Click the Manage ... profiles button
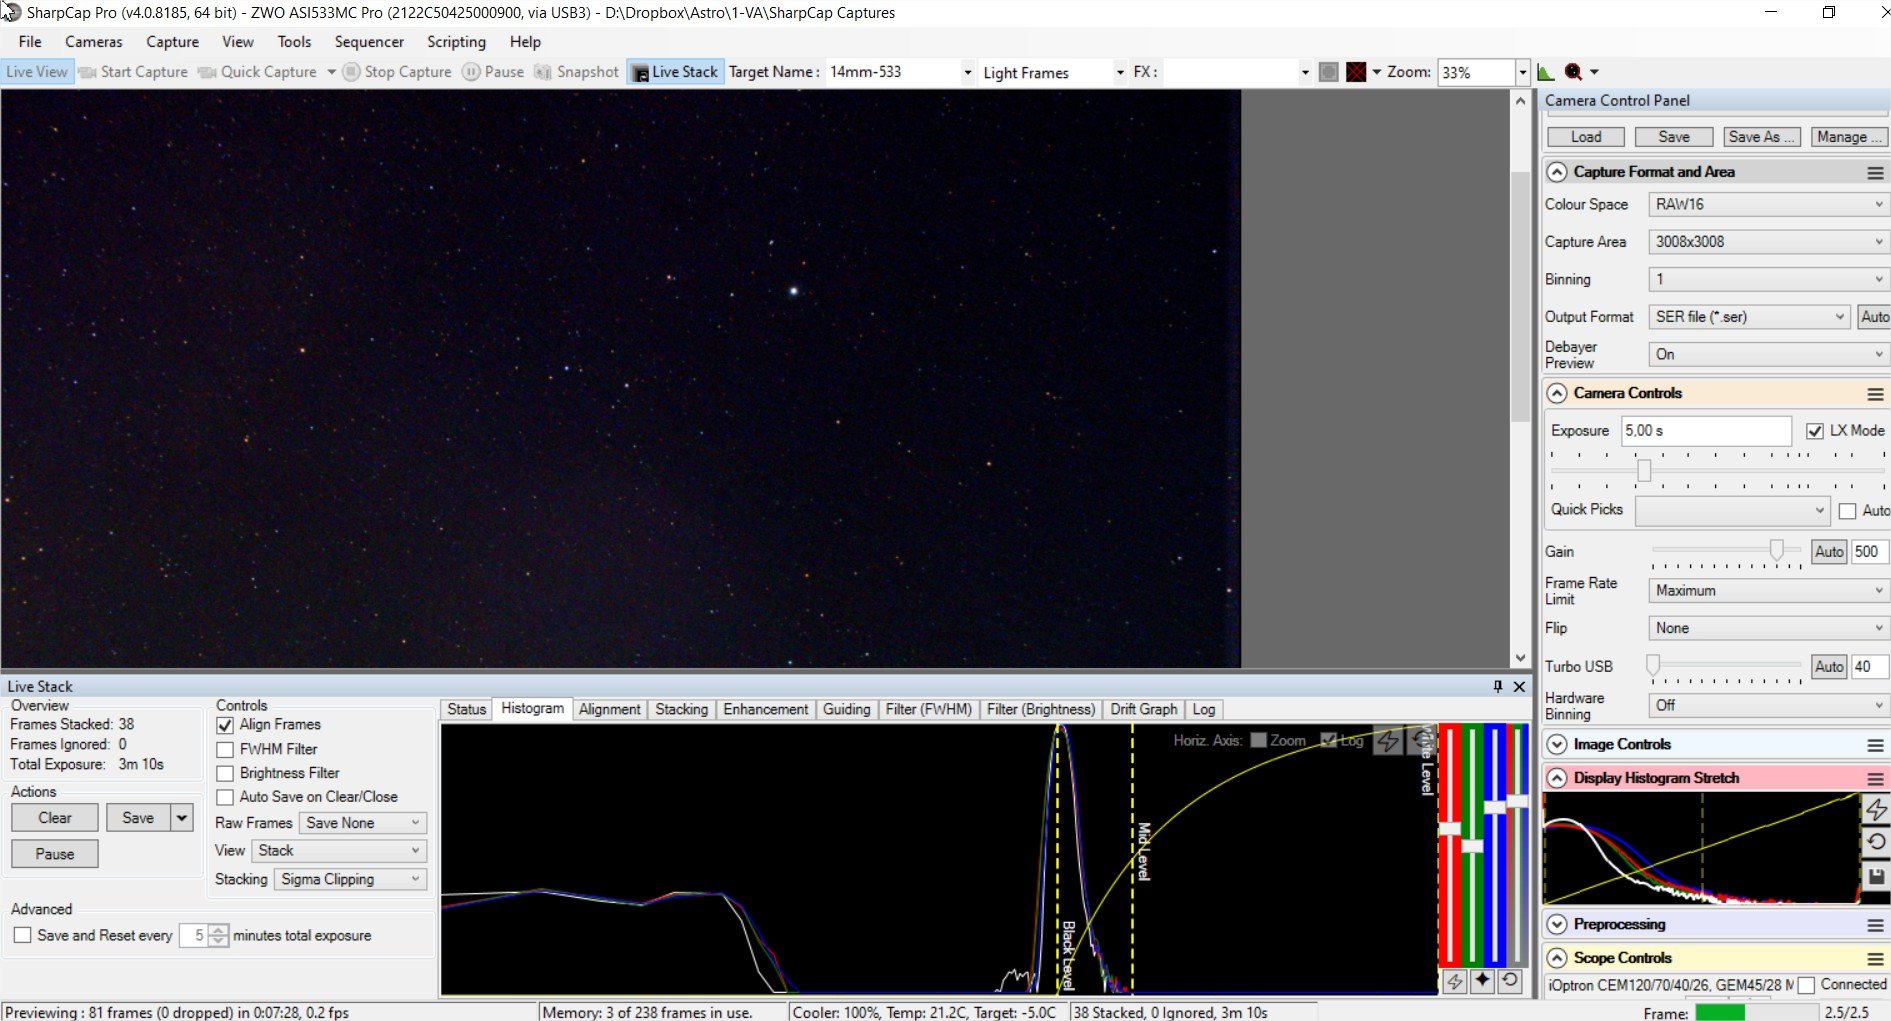 click(1849, 137)
